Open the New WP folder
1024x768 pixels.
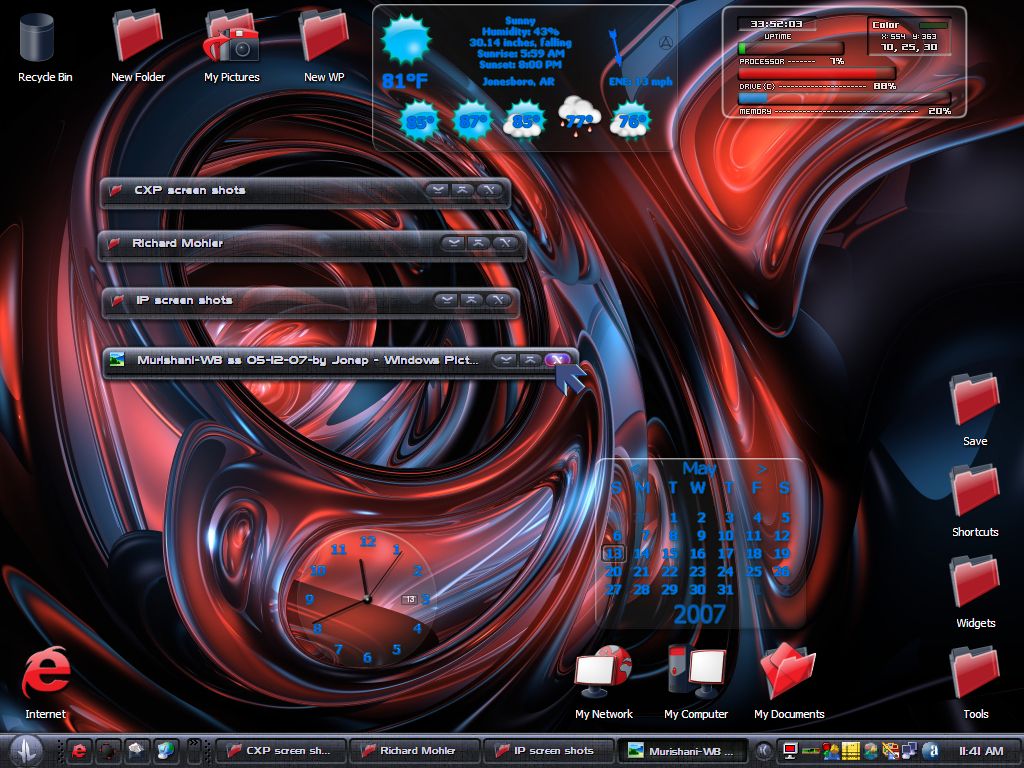pyautogui.click(x=324, y=38)
